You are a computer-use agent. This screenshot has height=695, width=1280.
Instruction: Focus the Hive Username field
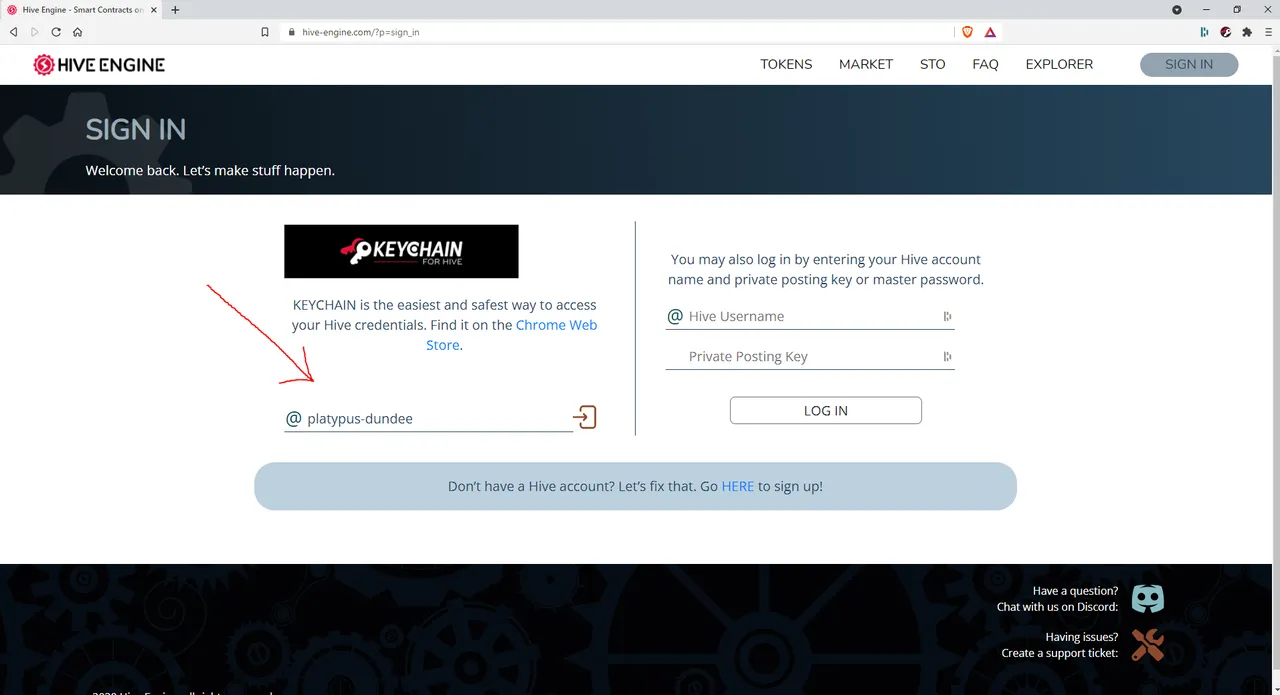(x=812, y=316)
